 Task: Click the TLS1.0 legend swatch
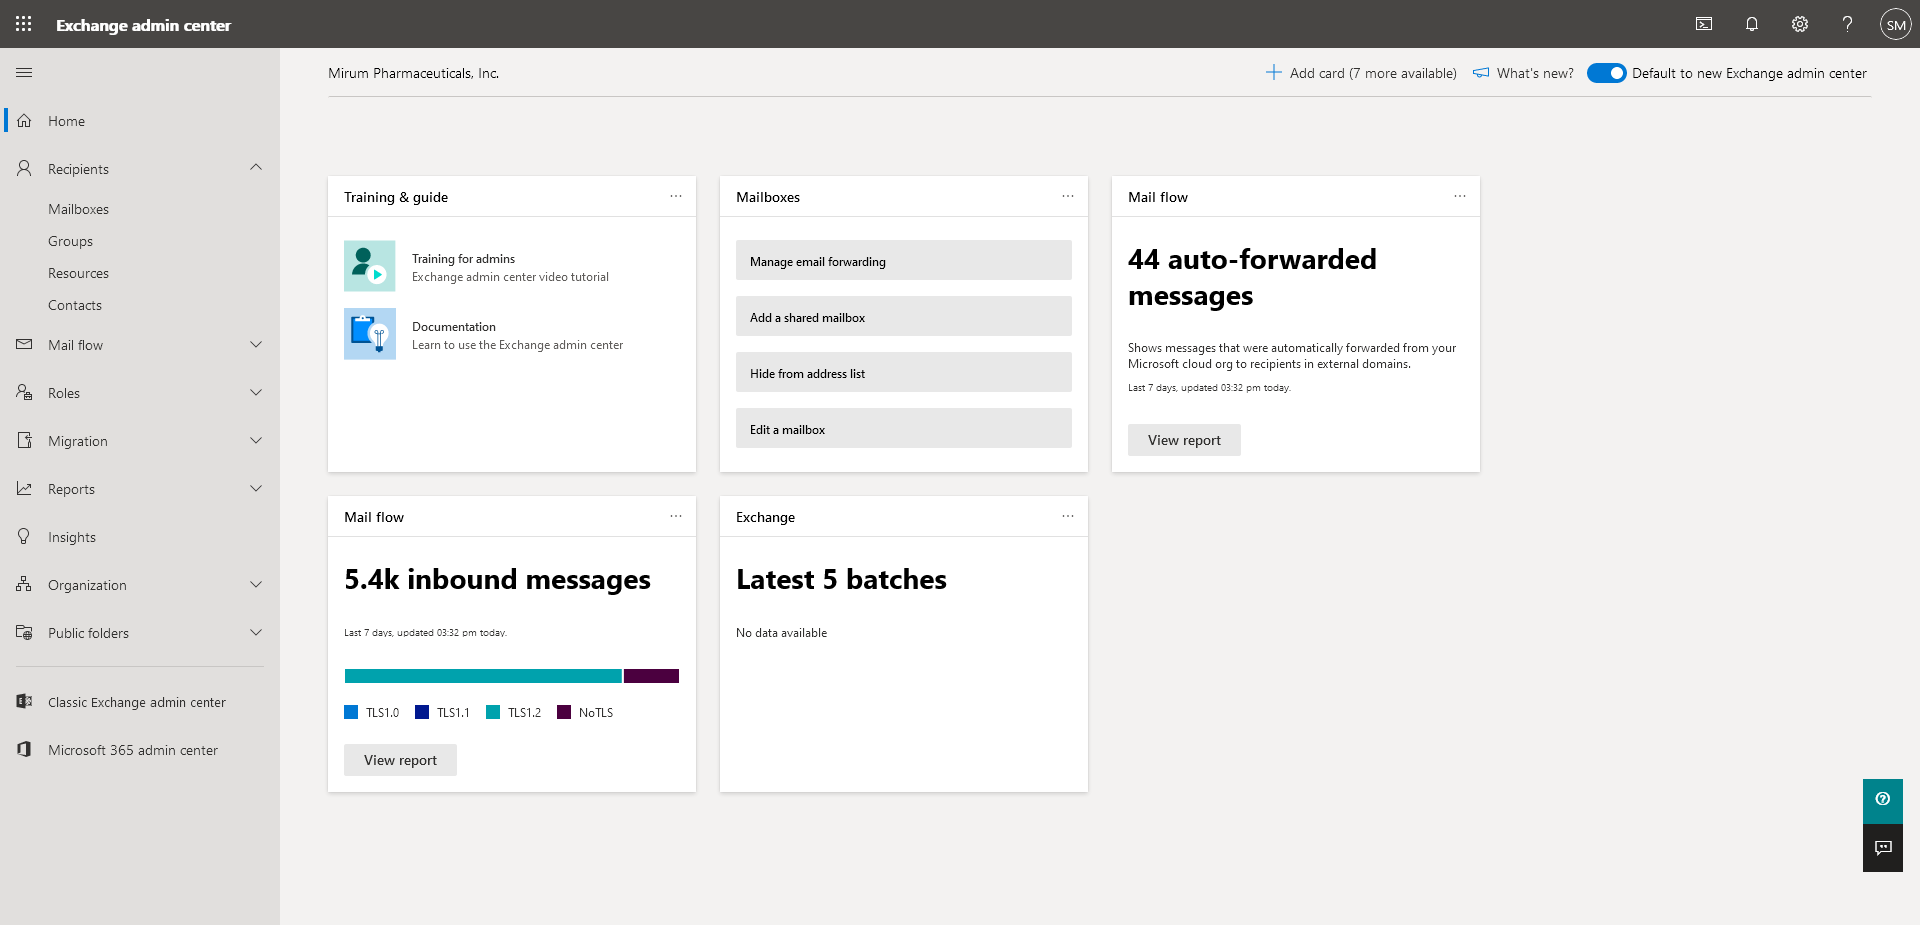coord(351,712)
